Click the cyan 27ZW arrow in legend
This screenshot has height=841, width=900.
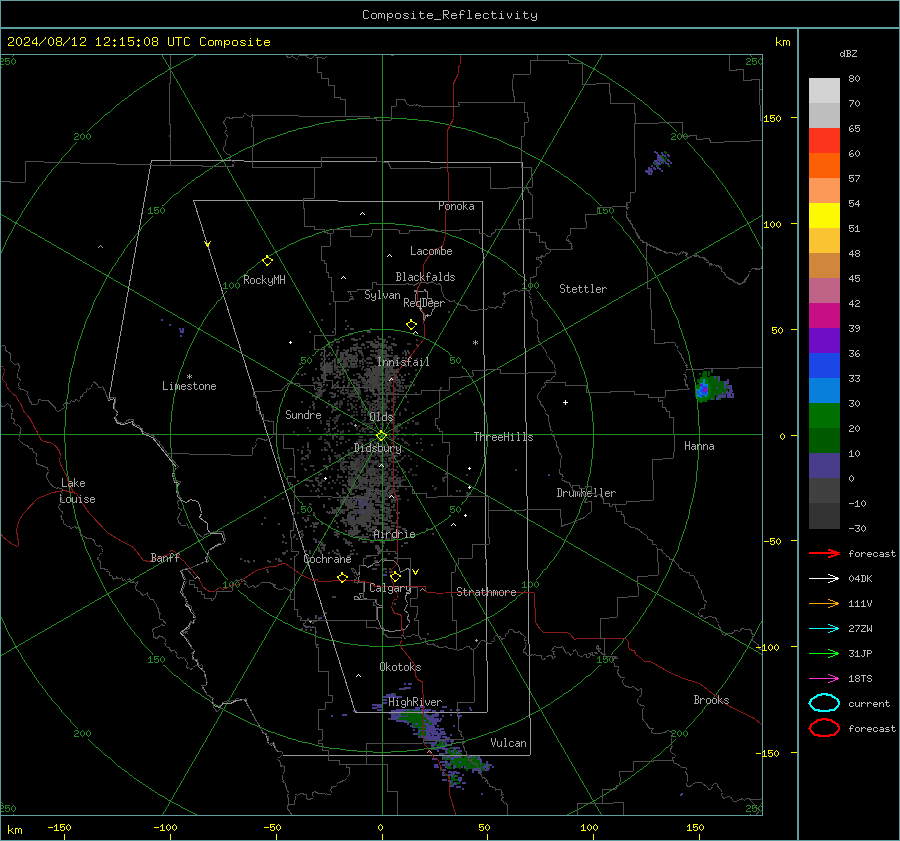(x=824, y=629)
